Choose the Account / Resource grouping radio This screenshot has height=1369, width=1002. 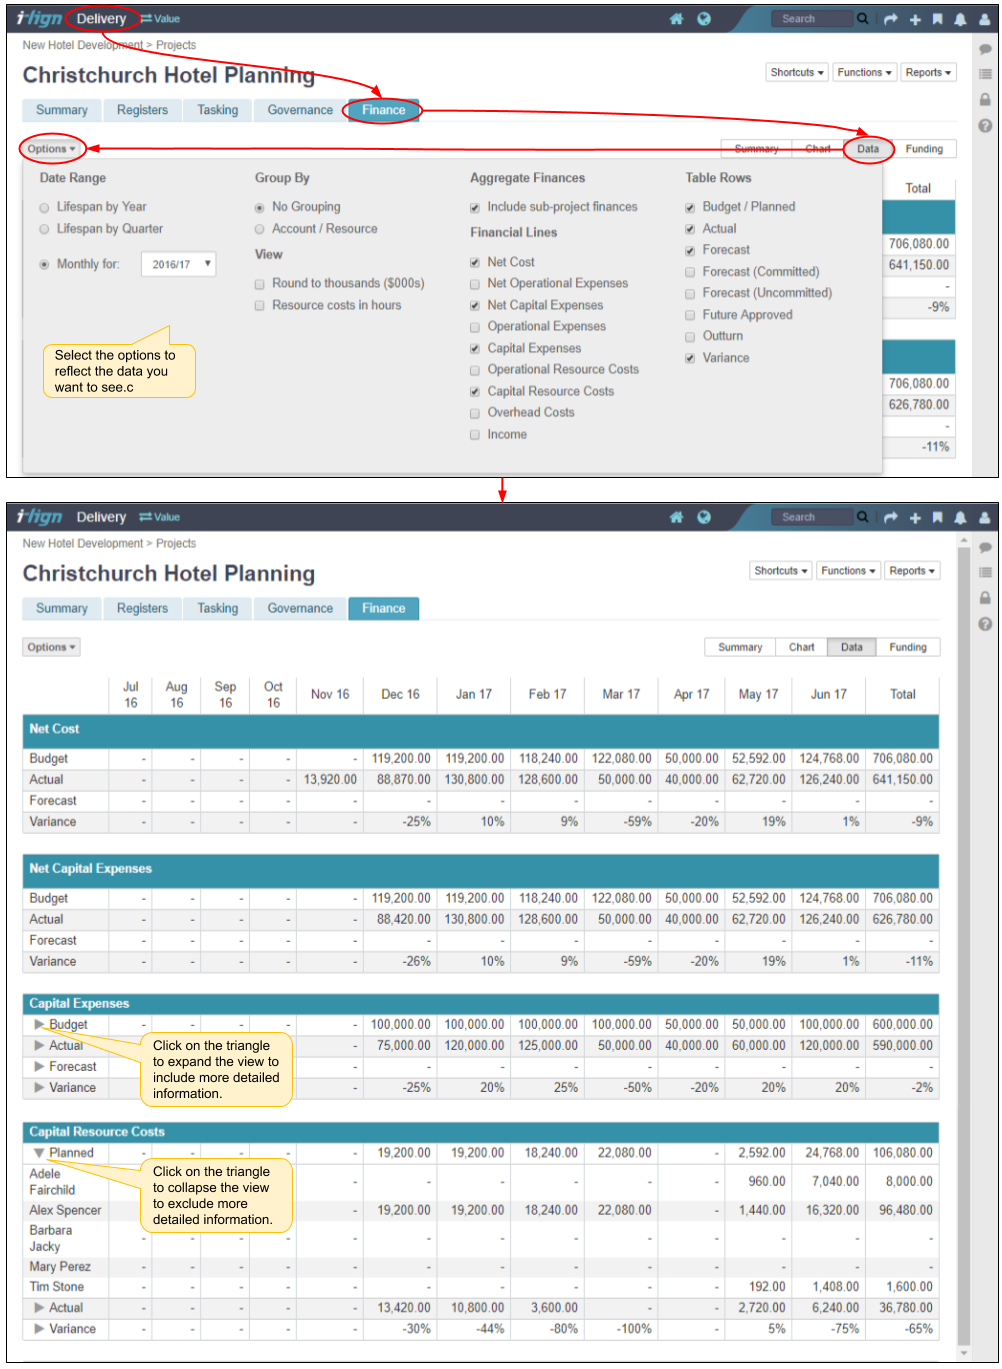pyautogui.click(x=260, y=229)
